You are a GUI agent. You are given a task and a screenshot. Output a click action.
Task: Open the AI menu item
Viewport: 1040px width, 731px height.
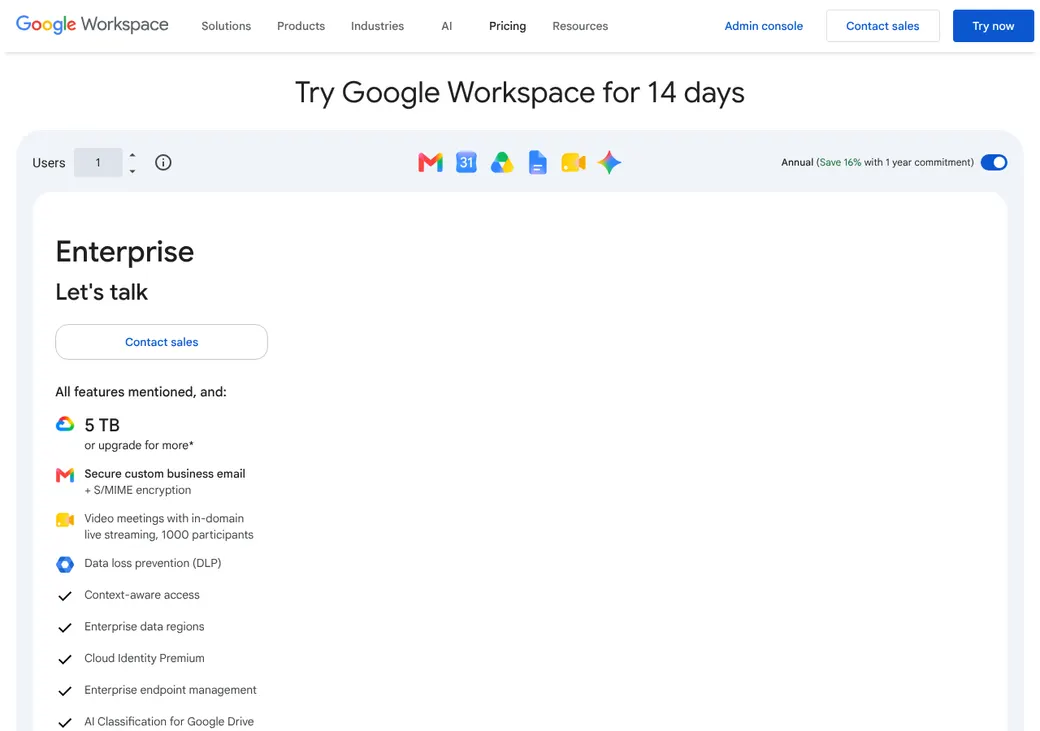tap(447, 26)
